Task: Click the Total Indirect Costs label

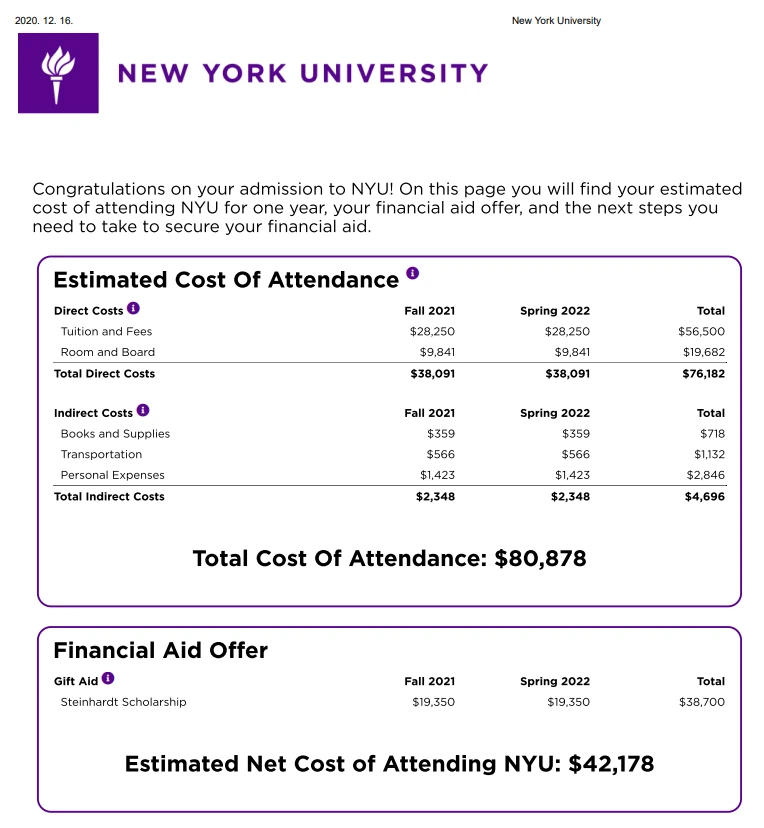Action: click(109, 497)
